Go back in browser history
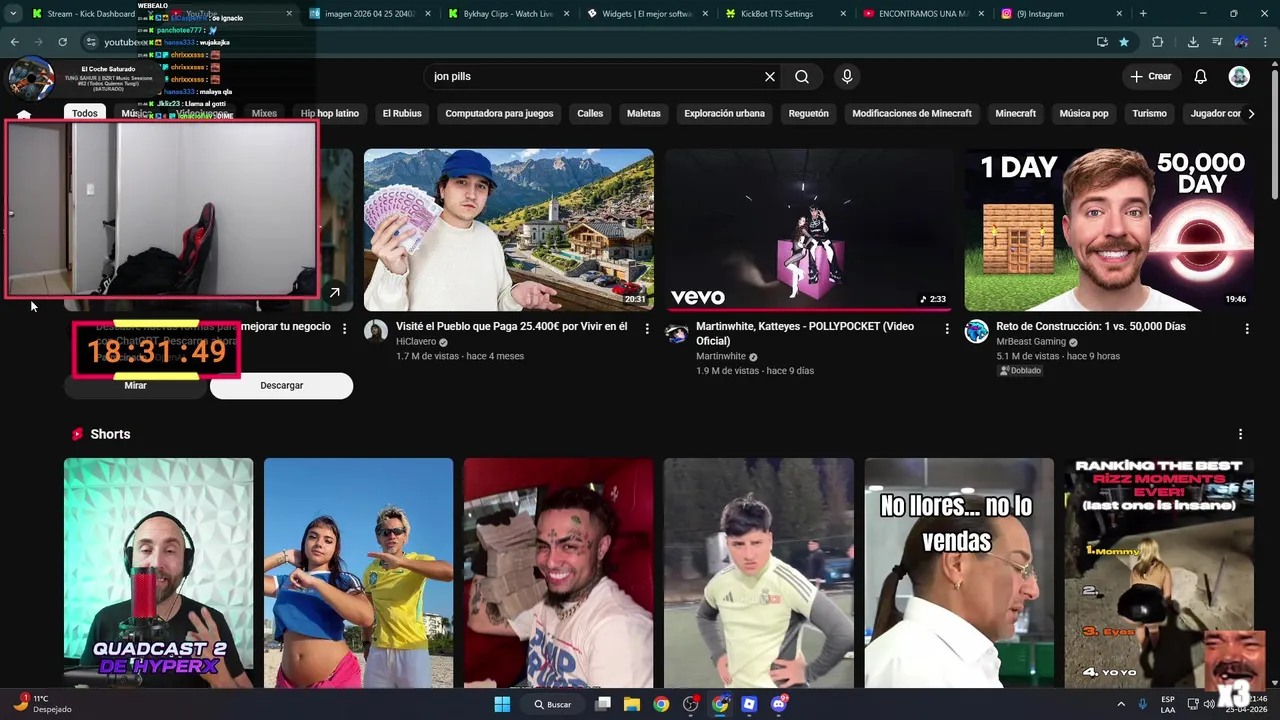Image resolution: width=1280 pixels, height=720 pixels. pyautogui.click(x=14, y=42)
